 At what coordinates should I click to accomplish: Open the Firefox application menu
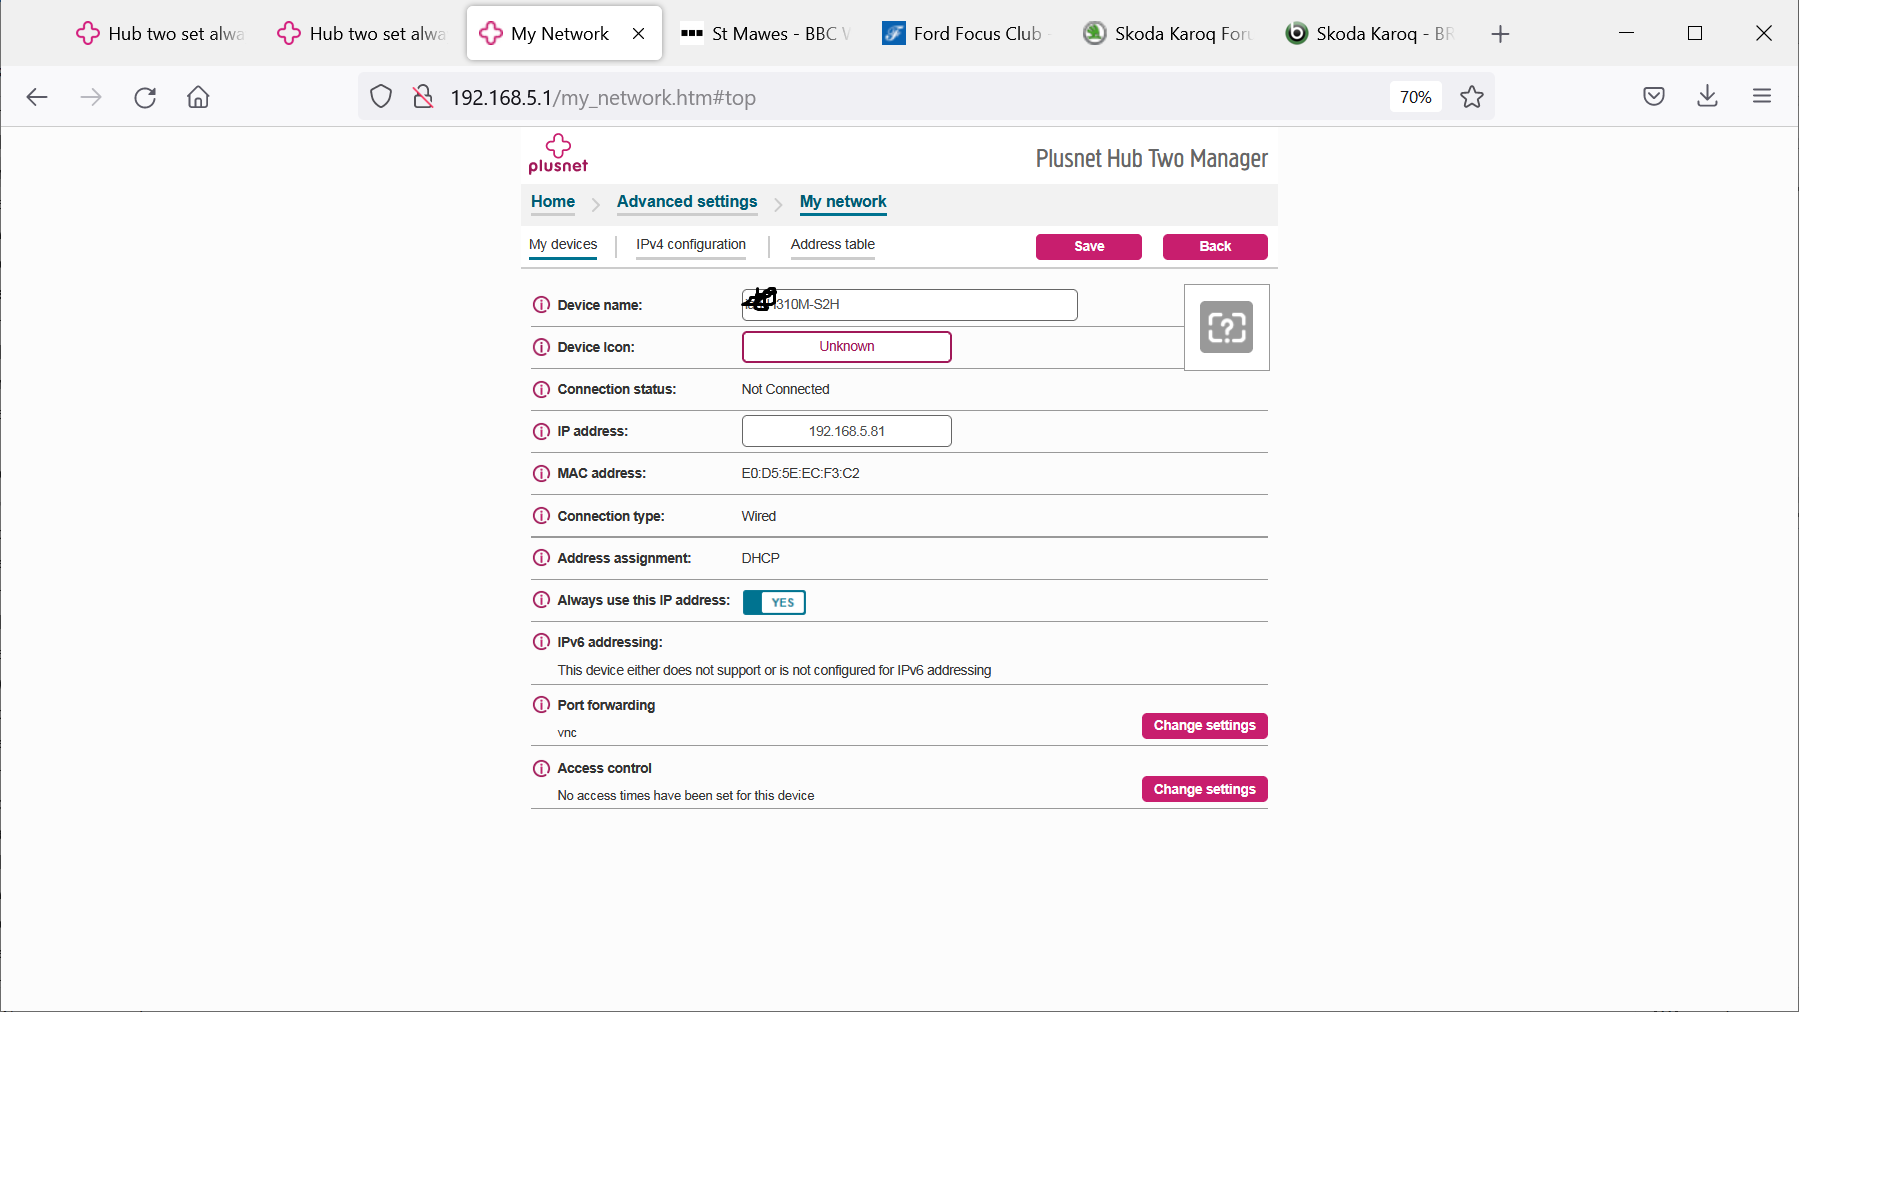point(1761,96)
